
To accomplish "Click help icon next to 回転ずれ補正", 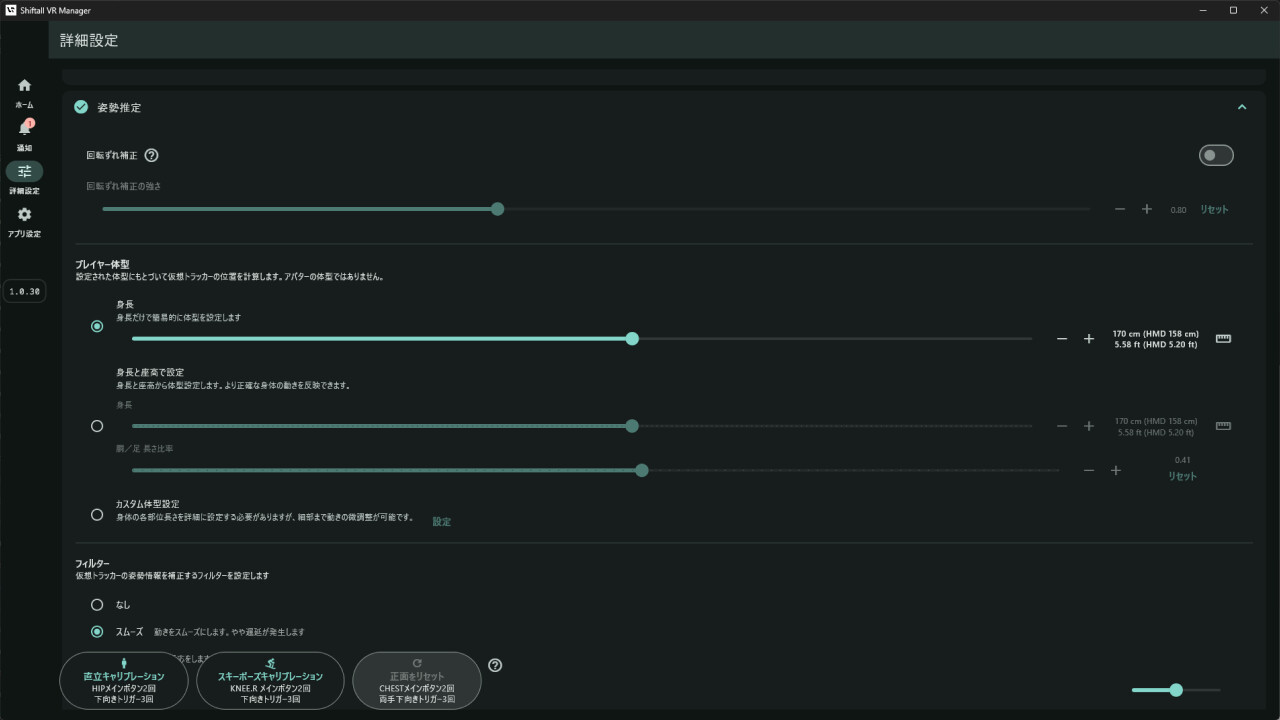I will click(152, 156).
